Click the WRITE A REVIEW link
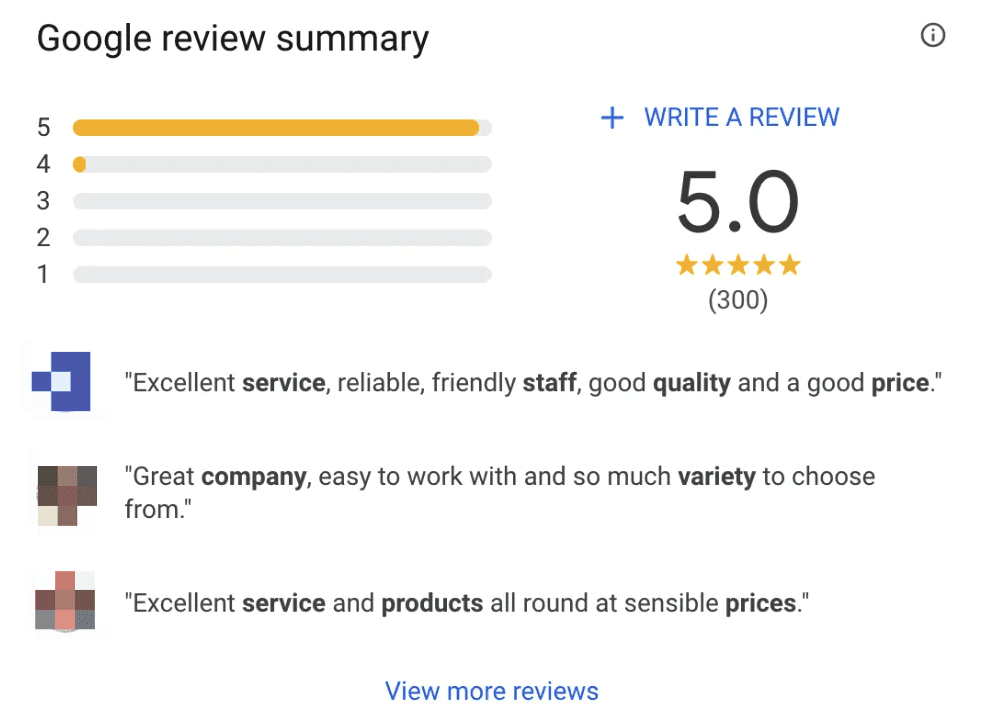 tap(741, 117)
